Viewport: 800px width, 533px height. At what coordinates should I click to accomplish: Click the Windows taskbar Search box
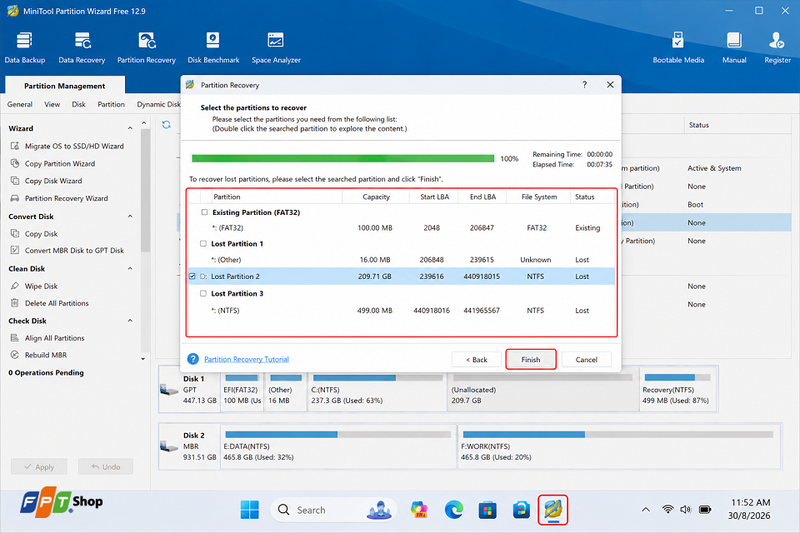point(334,510)
